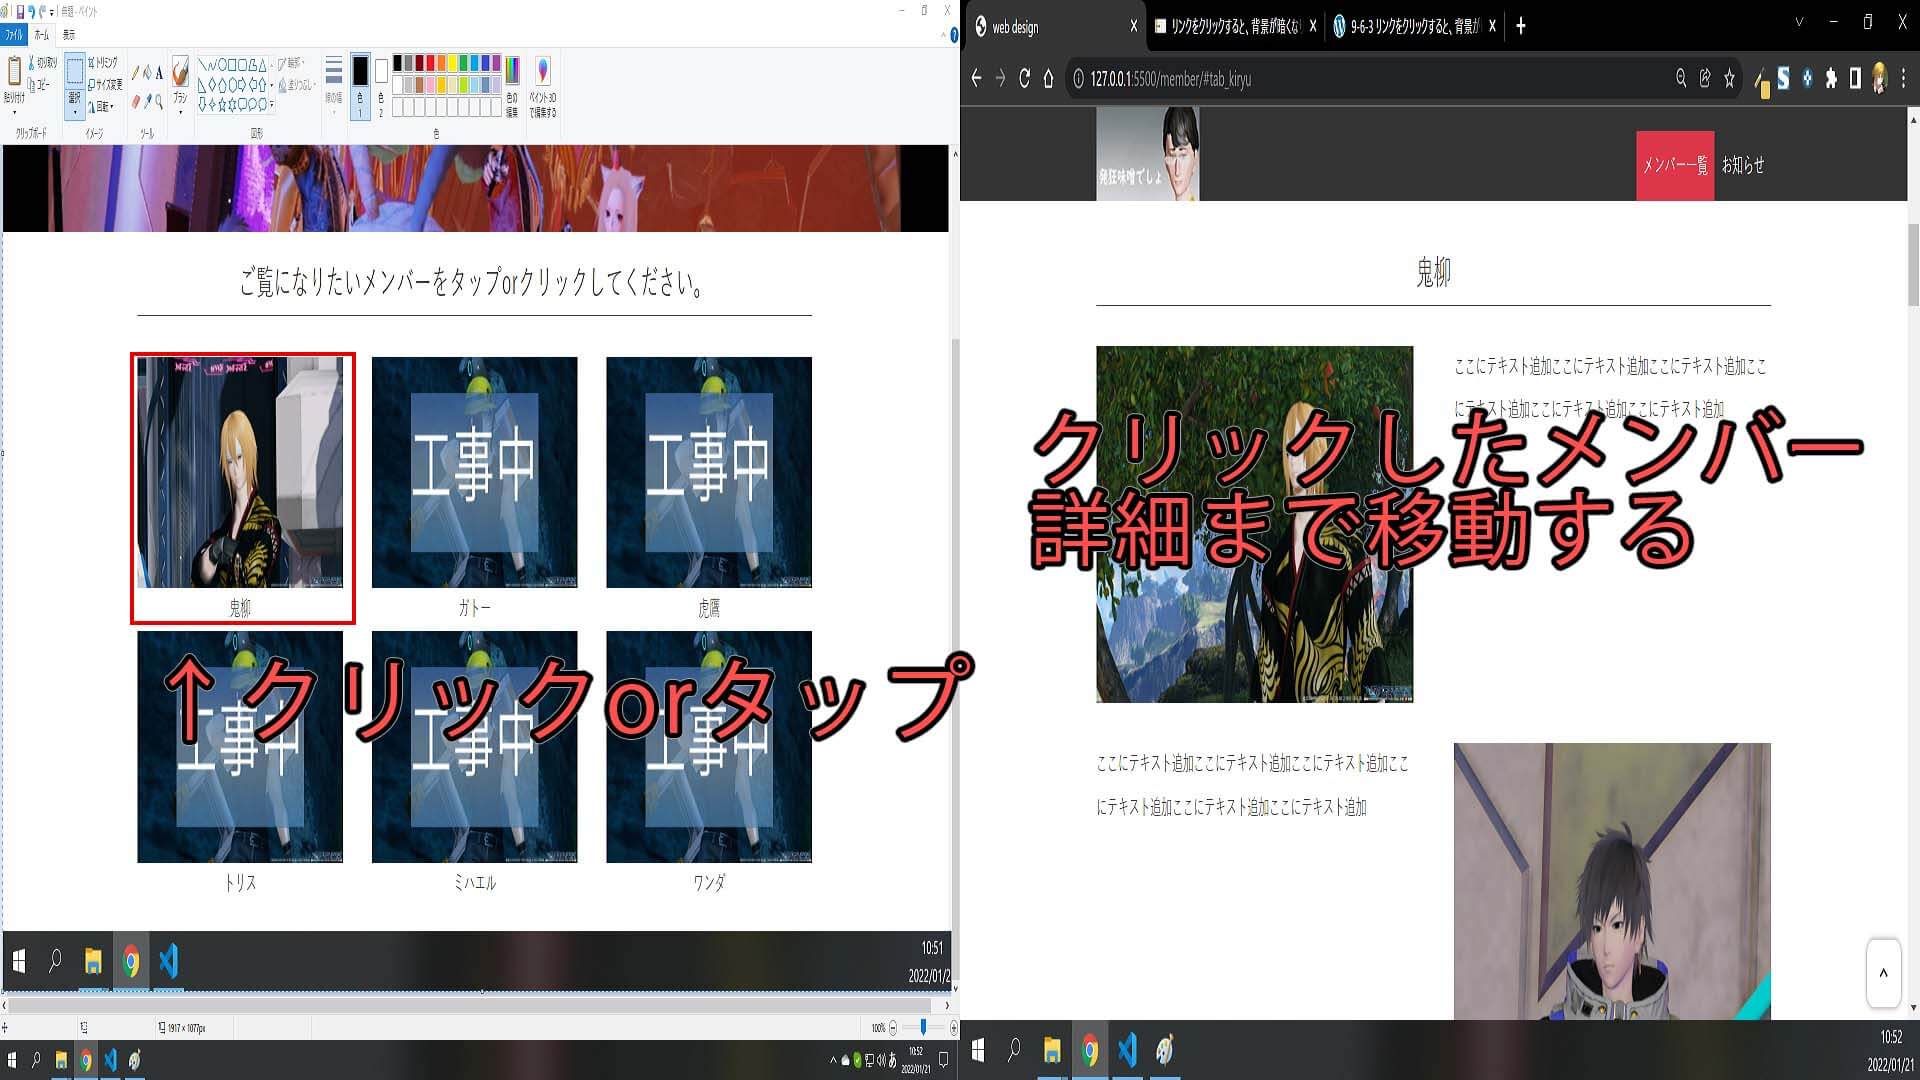Reload the page in Chrome
1920x1080 pixels.
pos(1024,79)
